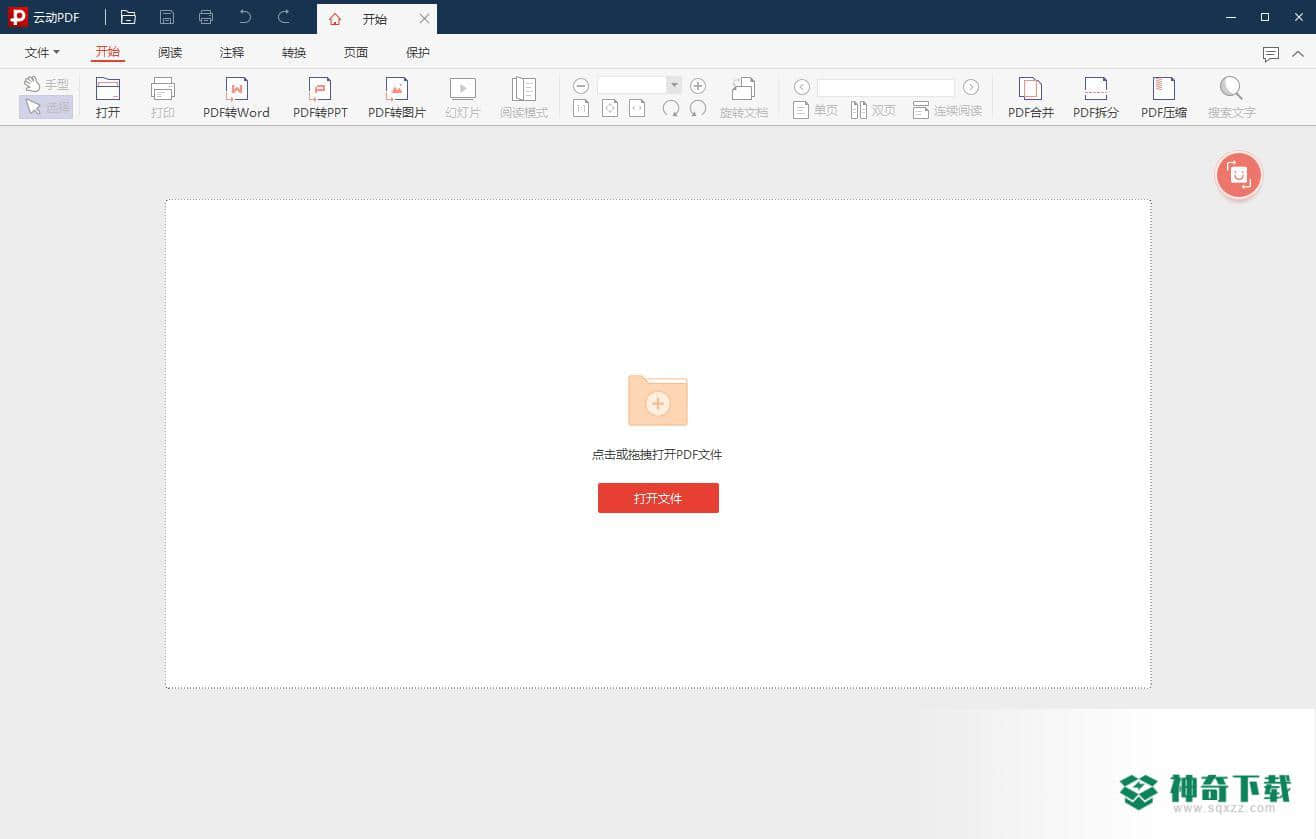Viewport: 1316px width, 839px height.
Task: Open the feedback comment icon
Action: [1271, 54]
